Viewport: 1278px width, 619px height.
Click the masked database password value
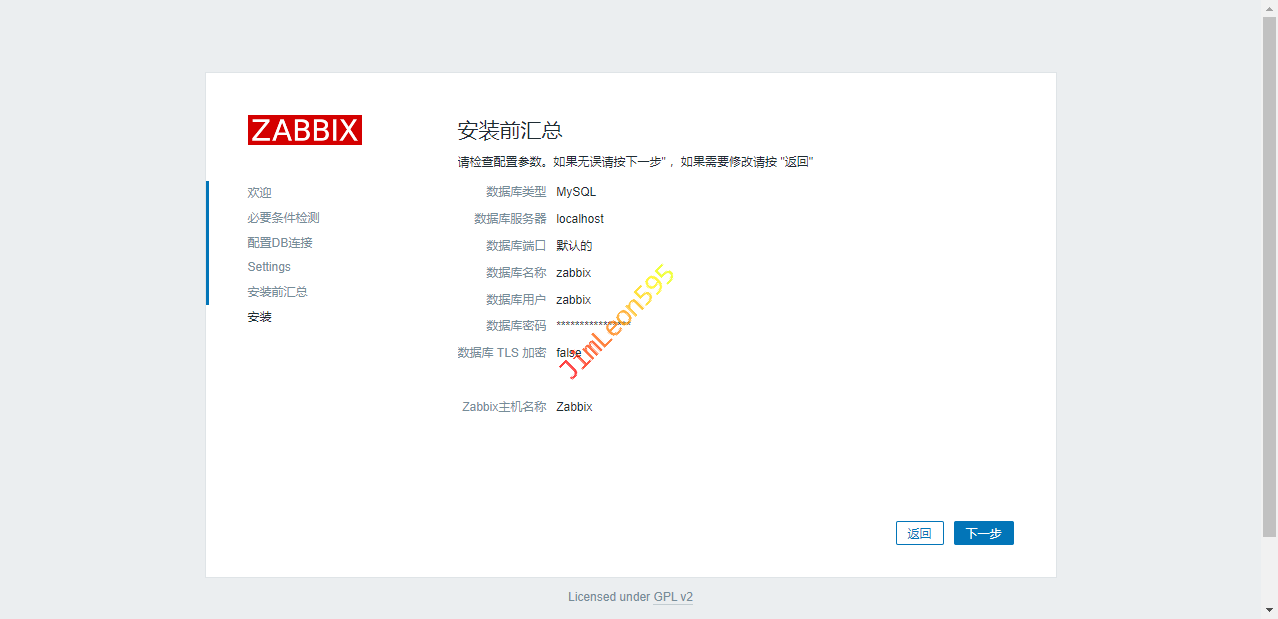[x=593, y=326]
